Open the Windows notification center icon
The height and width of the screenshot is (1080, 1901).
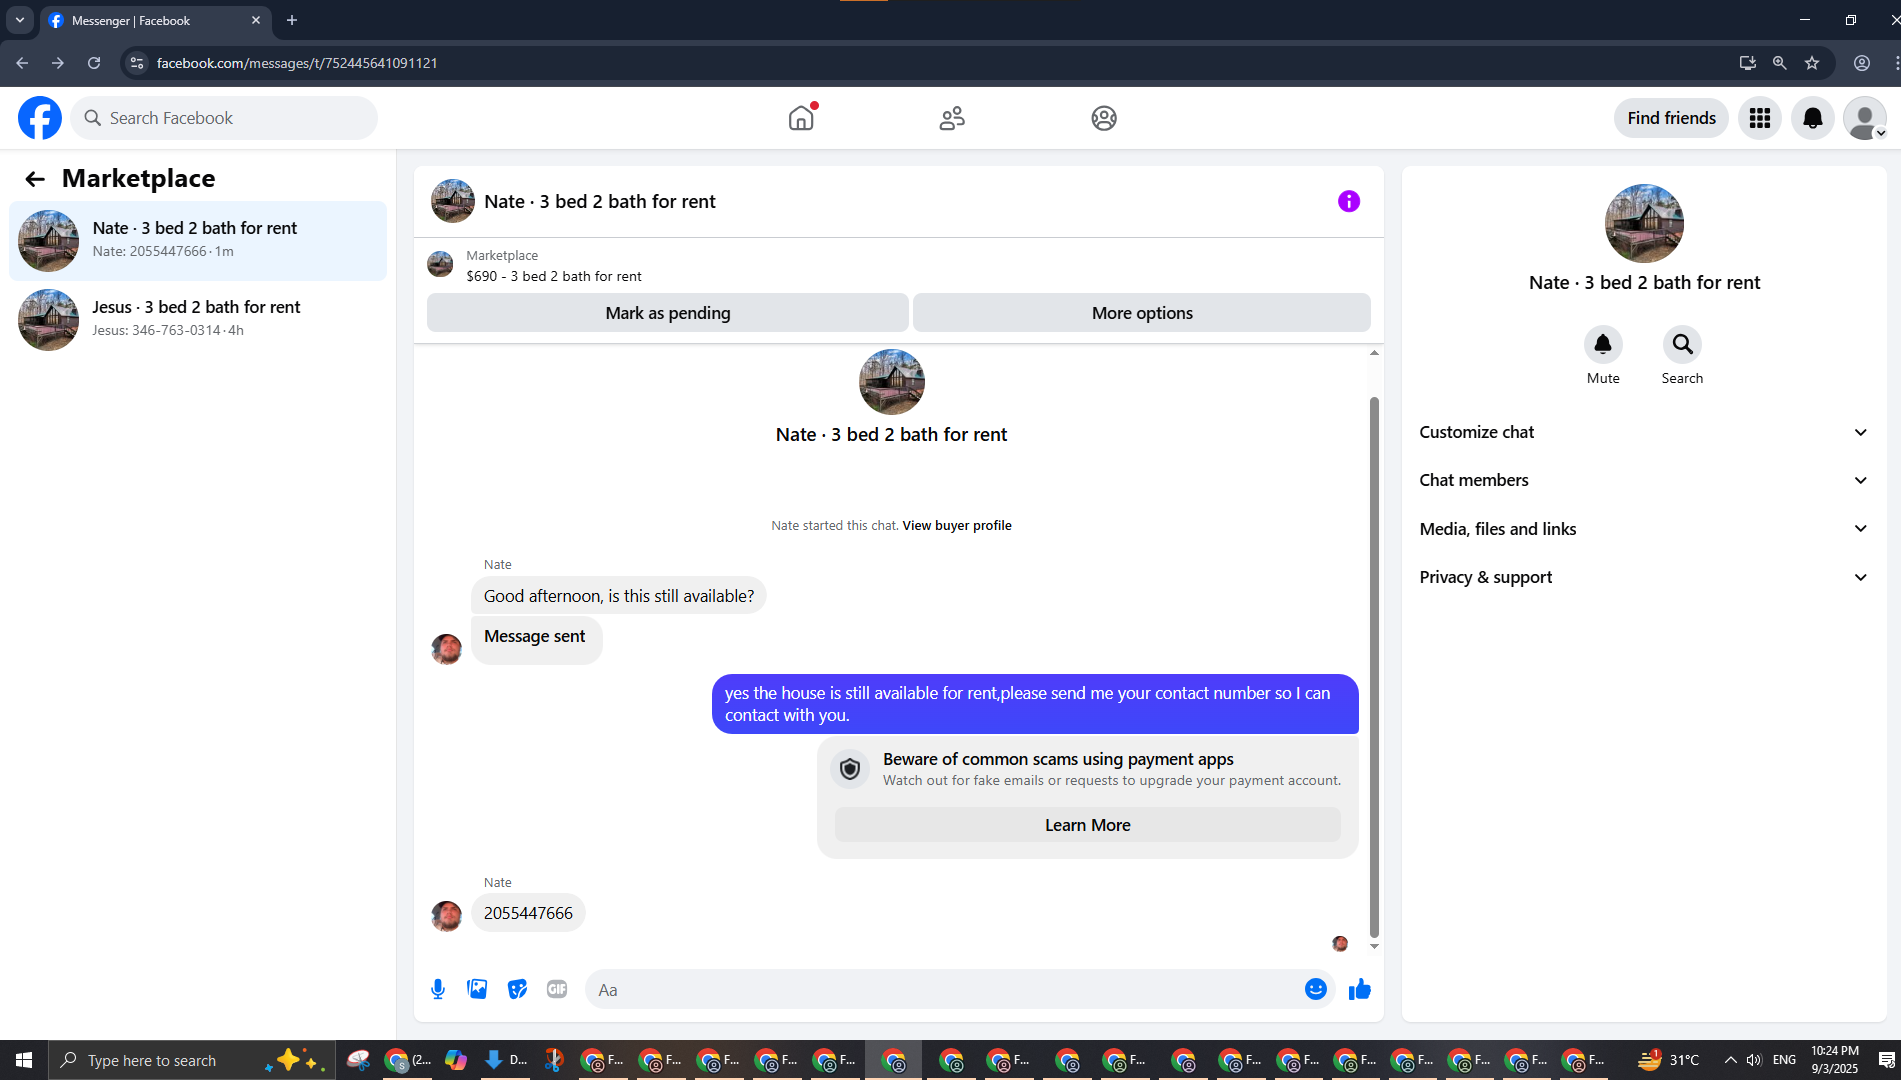pos(1886,1060)
